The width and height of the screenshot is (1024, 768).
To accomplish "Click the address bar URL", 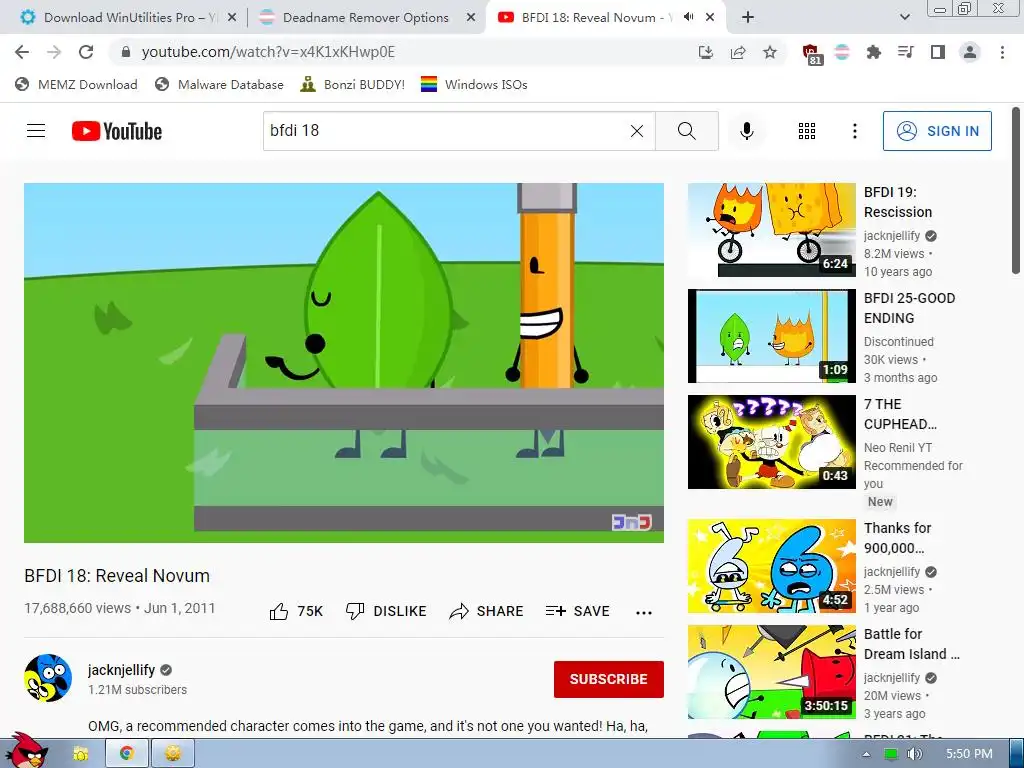I will [268, 52].
